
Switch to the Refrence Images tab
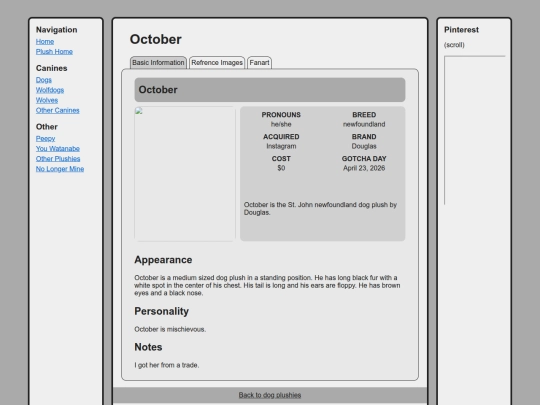[x=217, y=63]
